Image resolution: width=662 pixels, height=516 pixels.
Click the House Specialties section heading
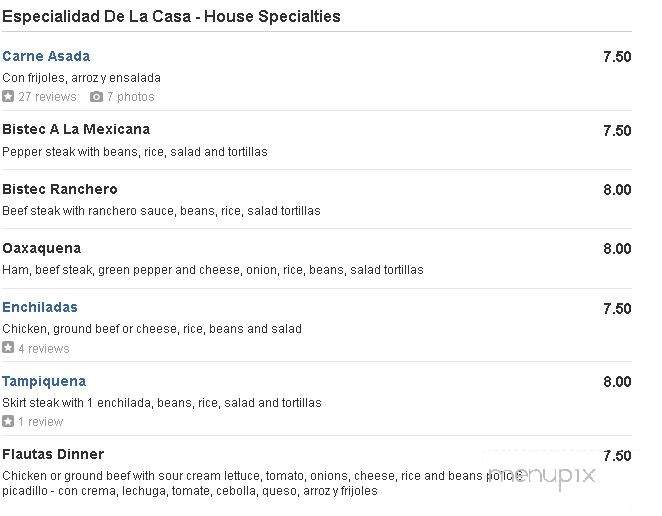171,16
